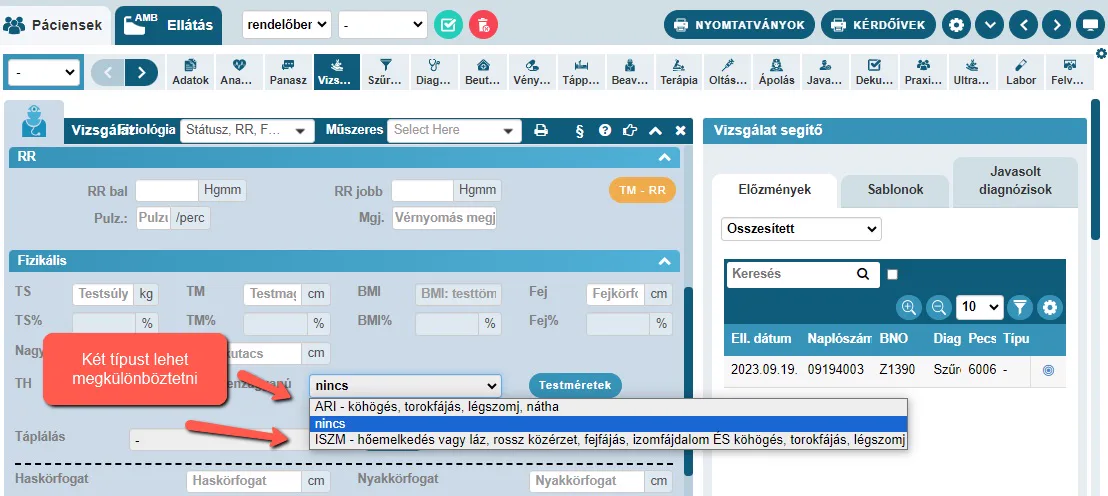
Task: Open the Oltás... vaccination module
Action: point(727,72)
